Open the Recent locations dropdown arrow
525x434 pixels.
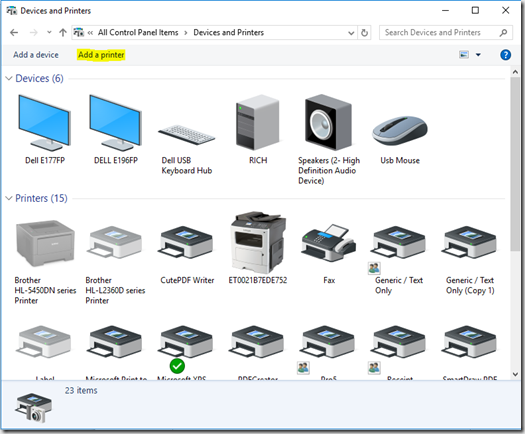tap(49, 32)
